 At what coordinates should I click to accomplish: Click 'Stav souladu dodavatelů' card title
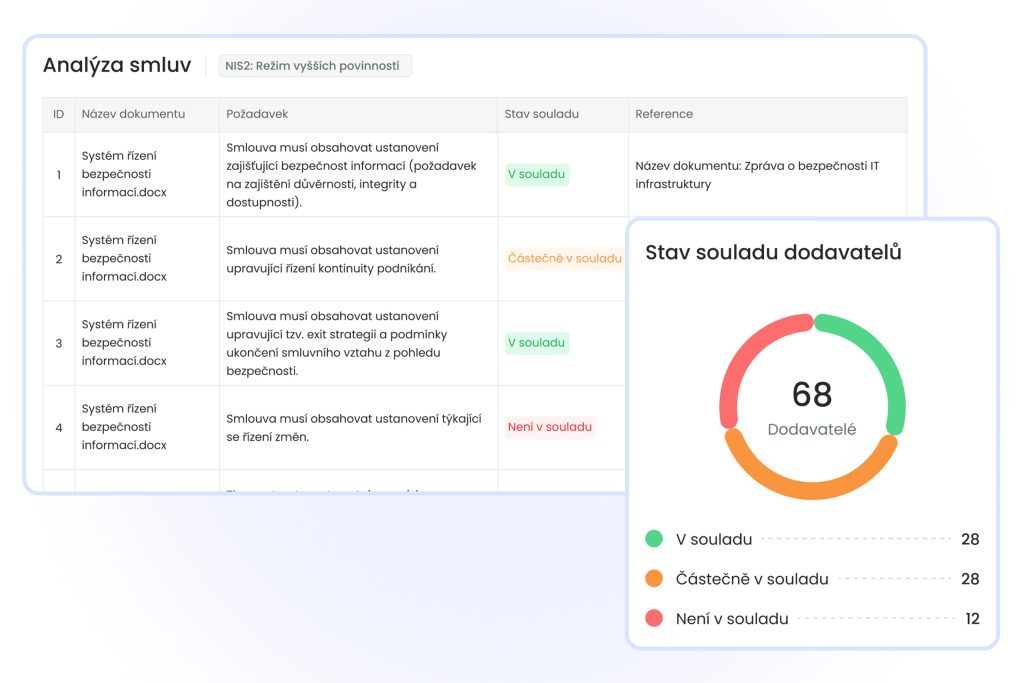(773, 253)
